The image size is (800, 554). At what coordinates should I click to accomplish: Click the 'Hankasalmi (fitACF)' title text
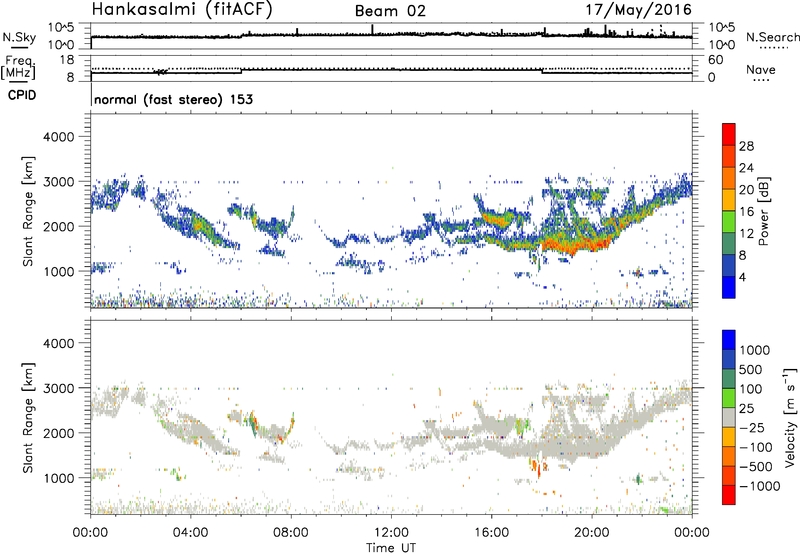pos(182,9)
